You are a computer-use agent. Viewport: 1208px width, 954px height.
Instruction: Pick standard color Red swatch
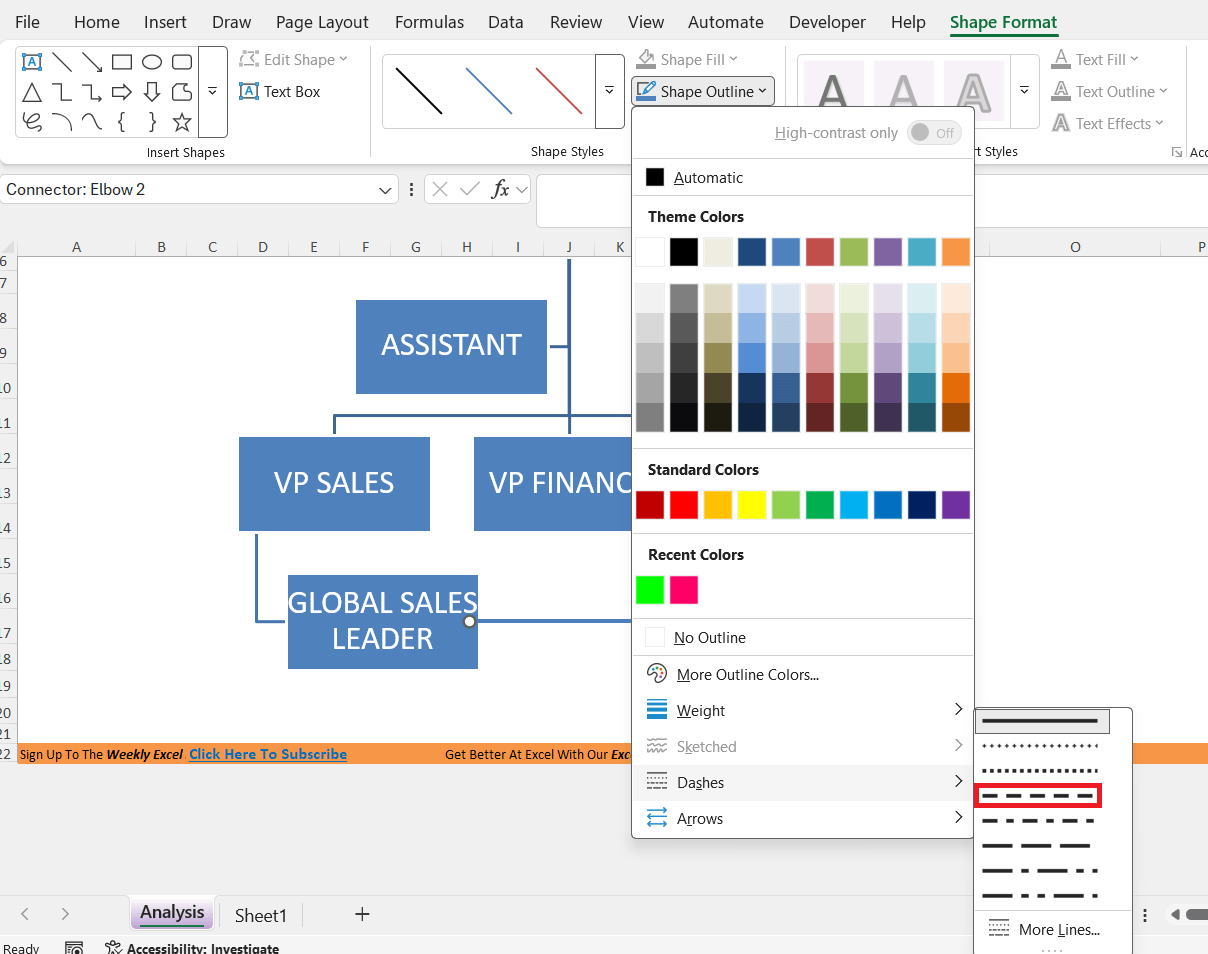(x=684, y=505)
